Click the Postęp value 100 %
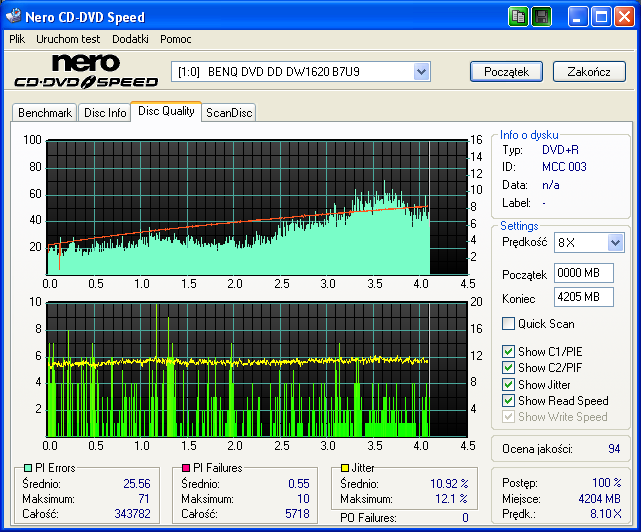The width and height of the screenshot is (641, 532). coord(607,483)
